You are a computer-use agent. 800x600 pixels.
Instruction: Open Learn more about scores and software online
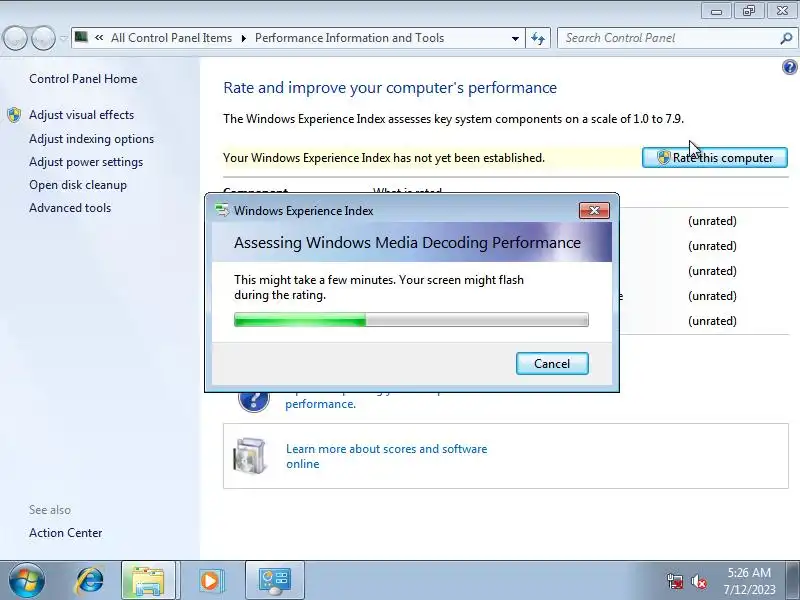[386, 456]
